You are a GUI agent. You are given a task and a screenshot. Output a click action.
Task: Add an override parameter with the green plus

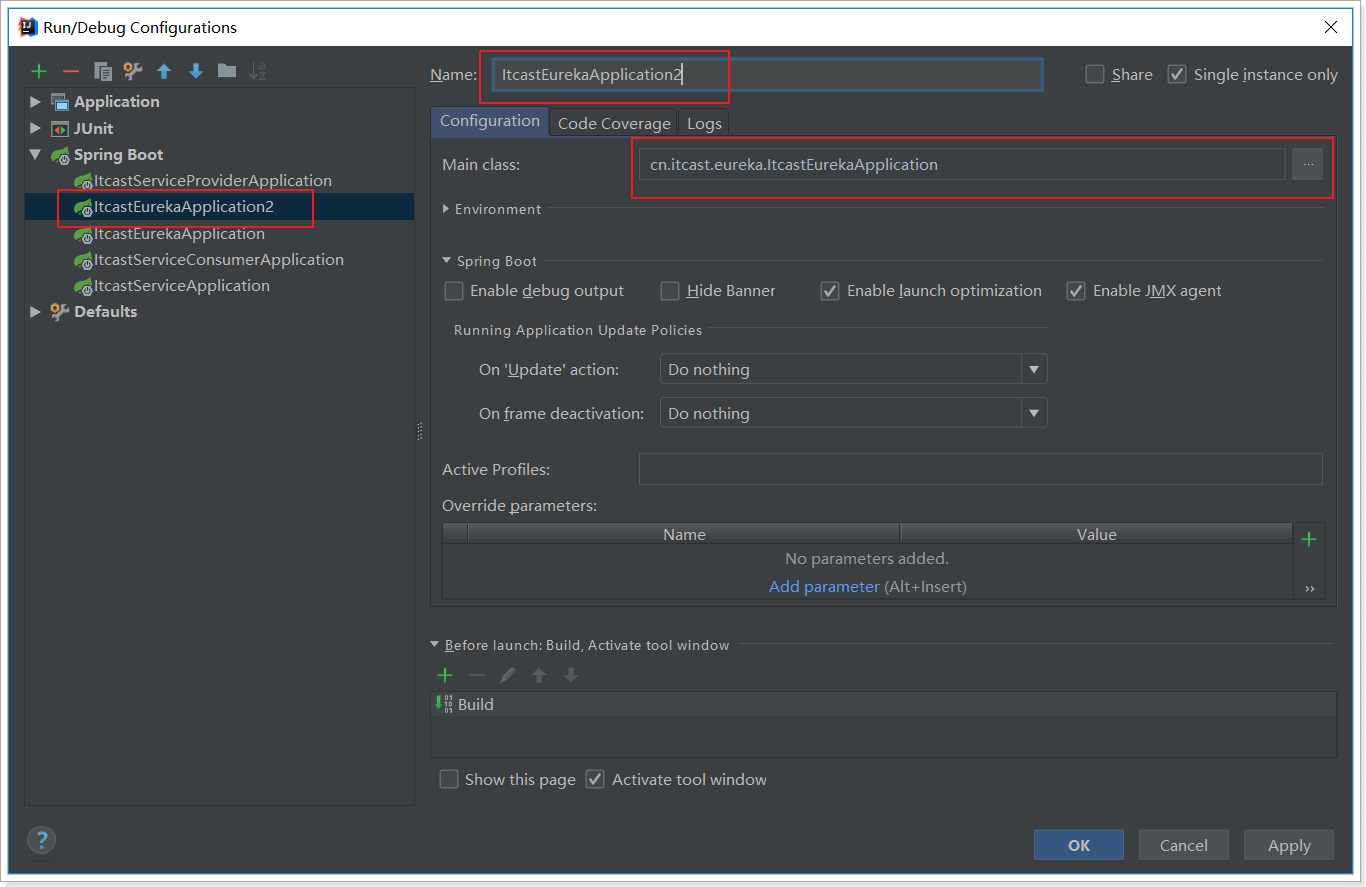coord(1309,539)
